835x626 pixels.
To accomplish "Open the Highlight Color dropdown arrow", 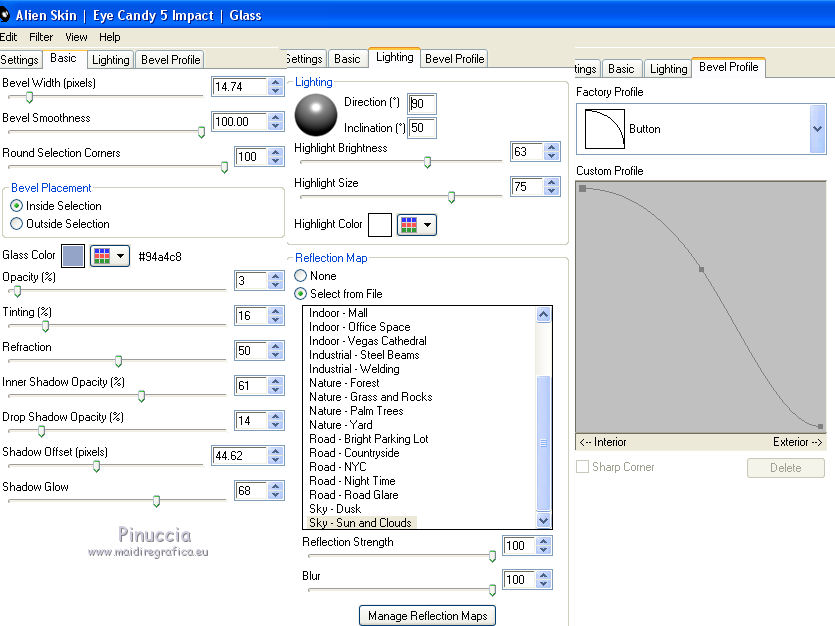I will click(428, 225).
